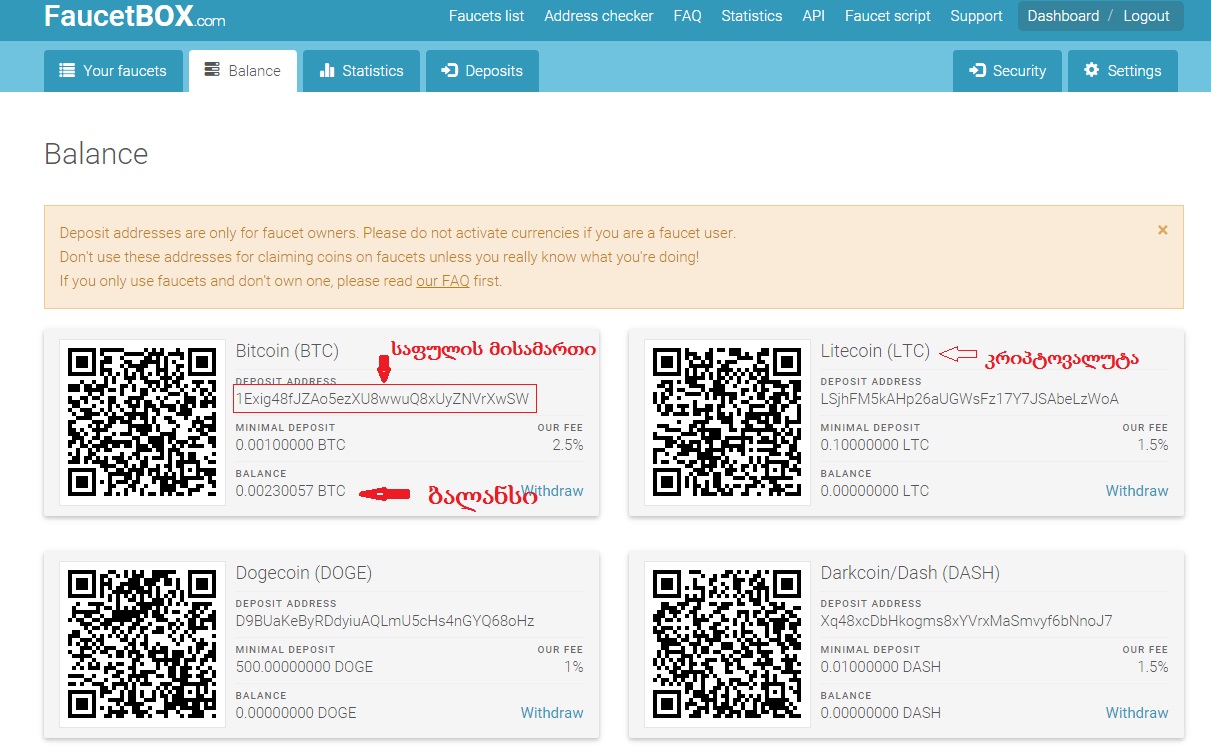Open the Statistics tab with the chart icon

(x=361, y=71)
